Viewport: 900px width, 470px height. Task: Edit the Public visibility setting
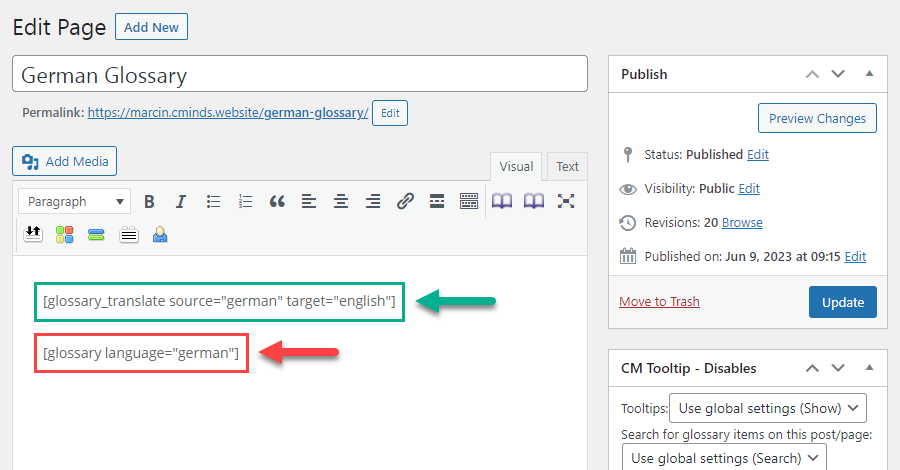point(749,188)
